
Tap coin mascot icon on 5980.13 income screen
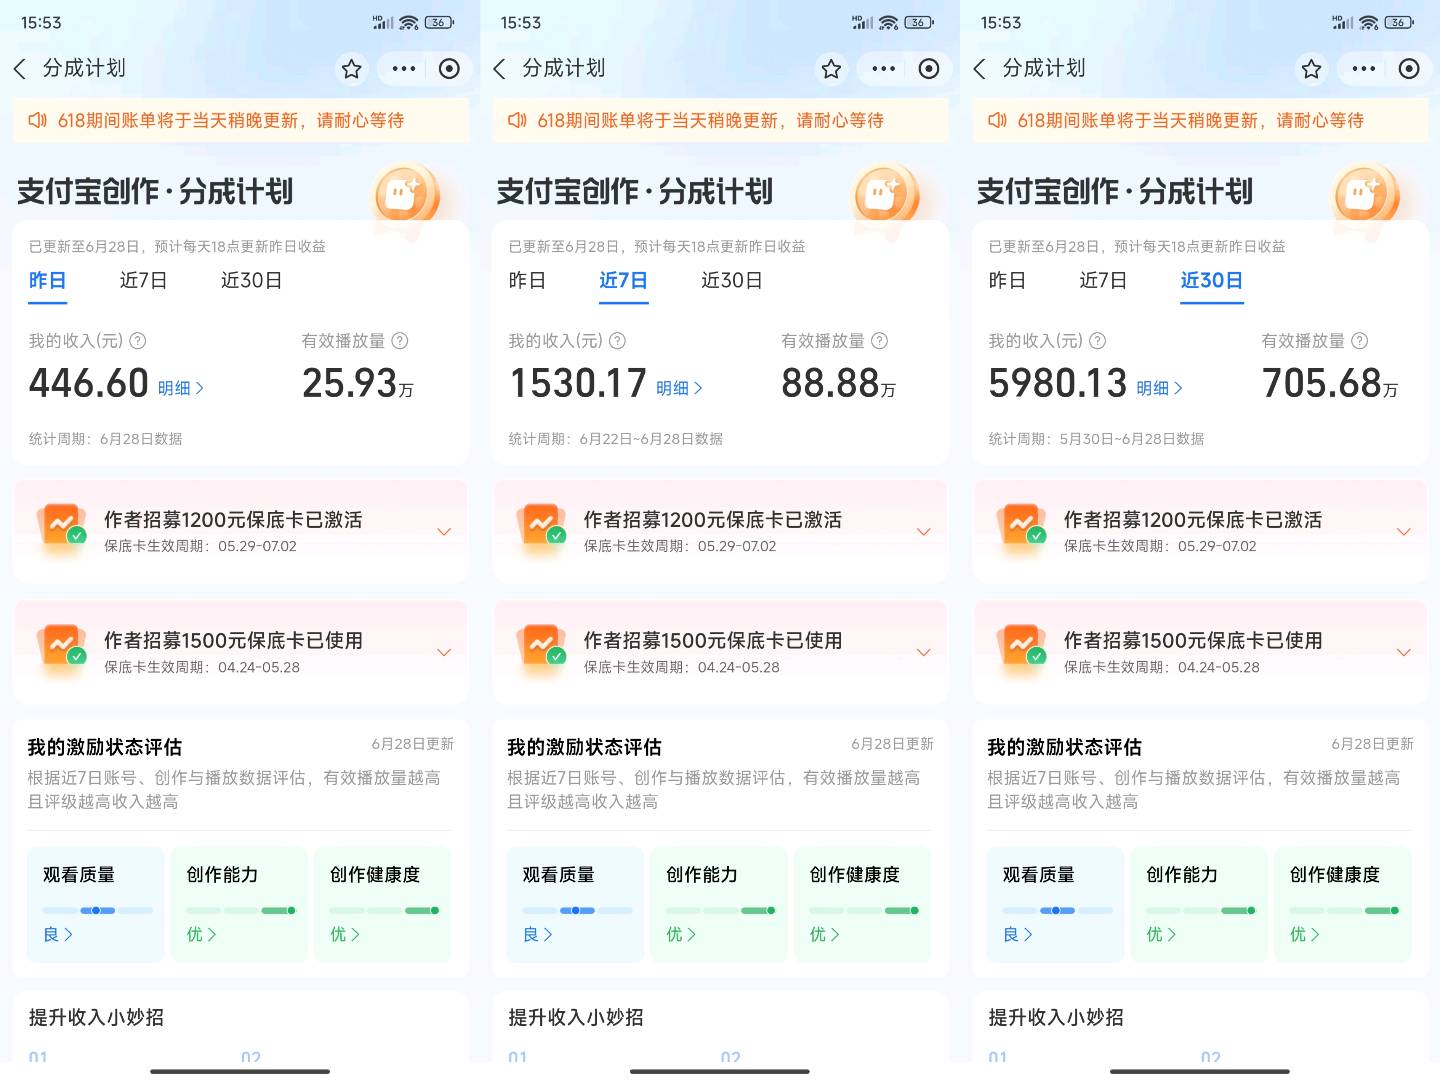tap(1367, 197)
